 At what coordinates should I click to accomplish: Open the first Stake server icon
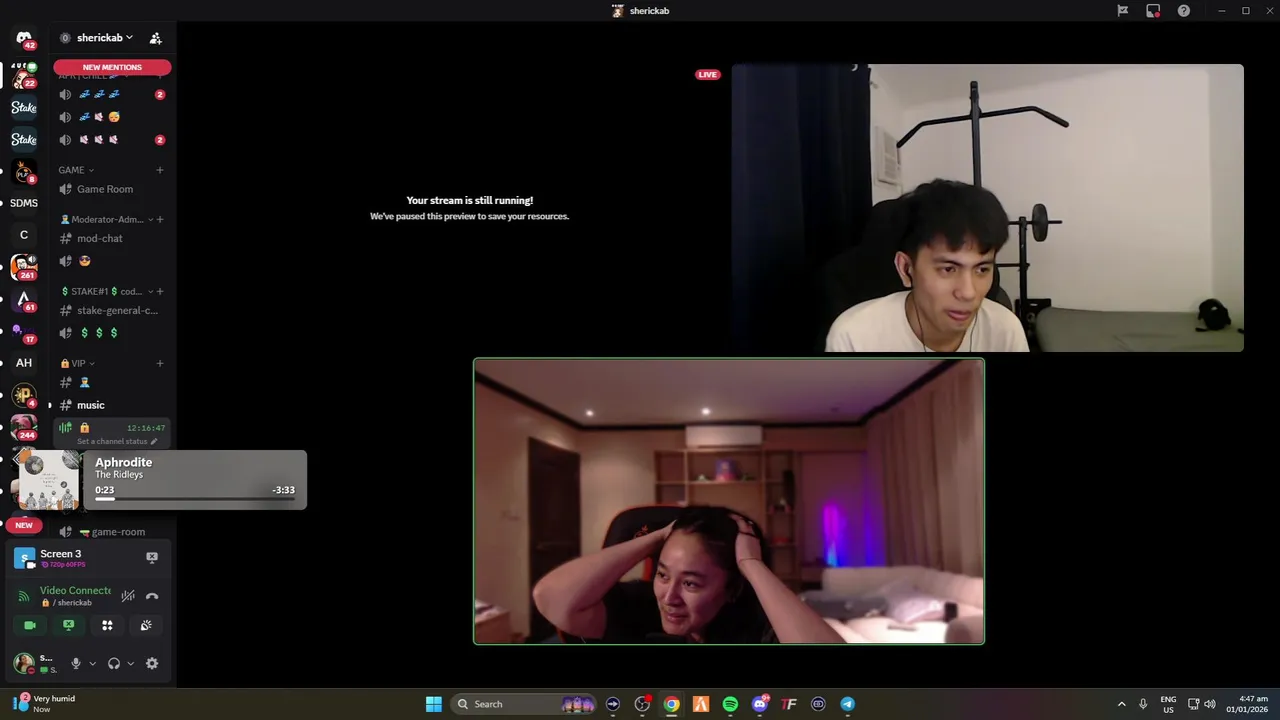click(24, 107)
